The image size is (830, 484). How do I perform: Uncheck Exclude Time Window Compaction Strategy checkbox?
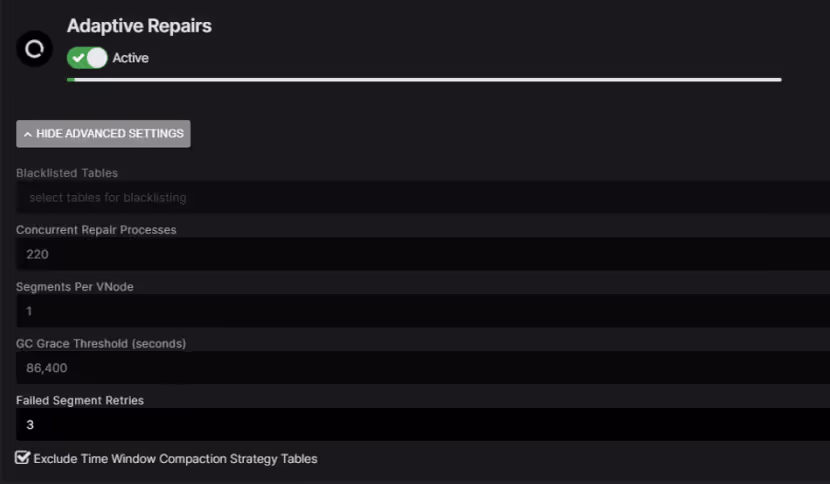[x=23, y=458]
